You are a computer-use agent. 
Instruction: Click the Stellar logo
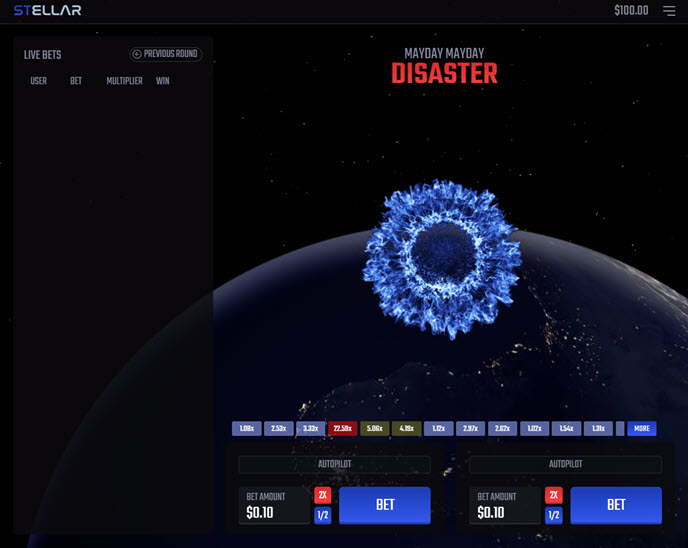tap(47, 11)
